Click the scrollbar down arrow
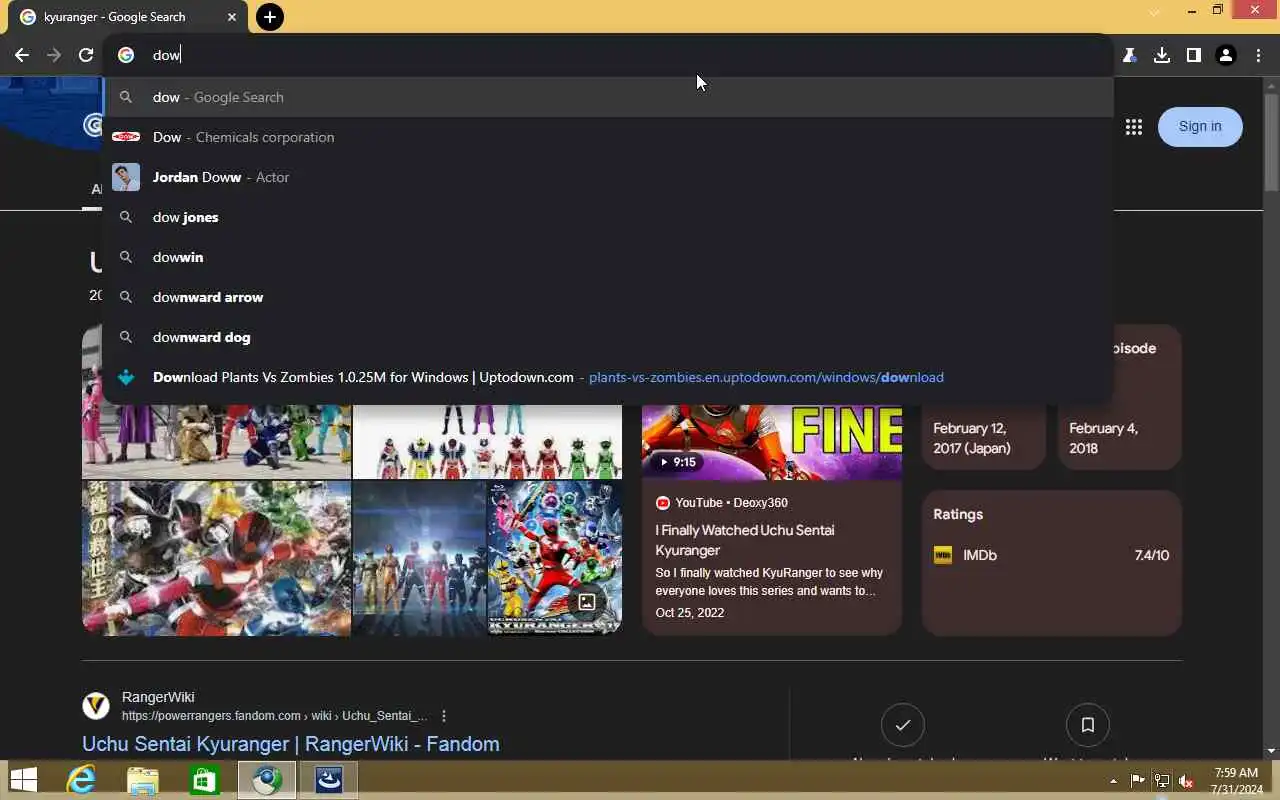Screen dimensions: 1280x800 [x=1271, y=750]
